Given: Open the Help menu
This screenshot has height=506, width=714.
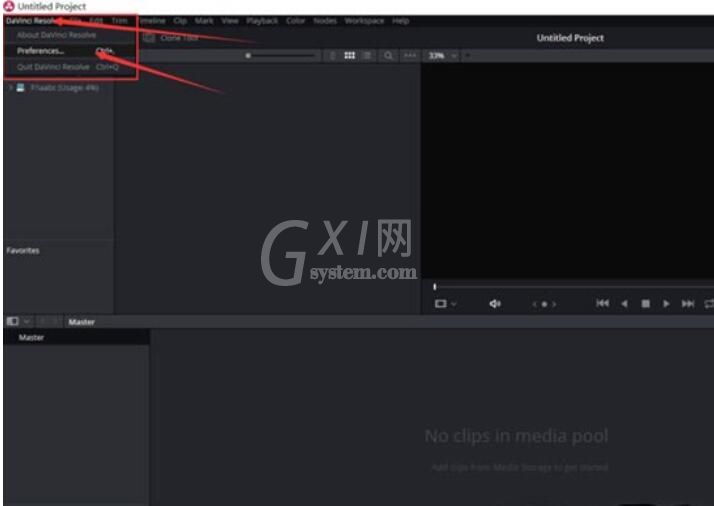Looking at the screenshot, I should [x=401, y=20].
